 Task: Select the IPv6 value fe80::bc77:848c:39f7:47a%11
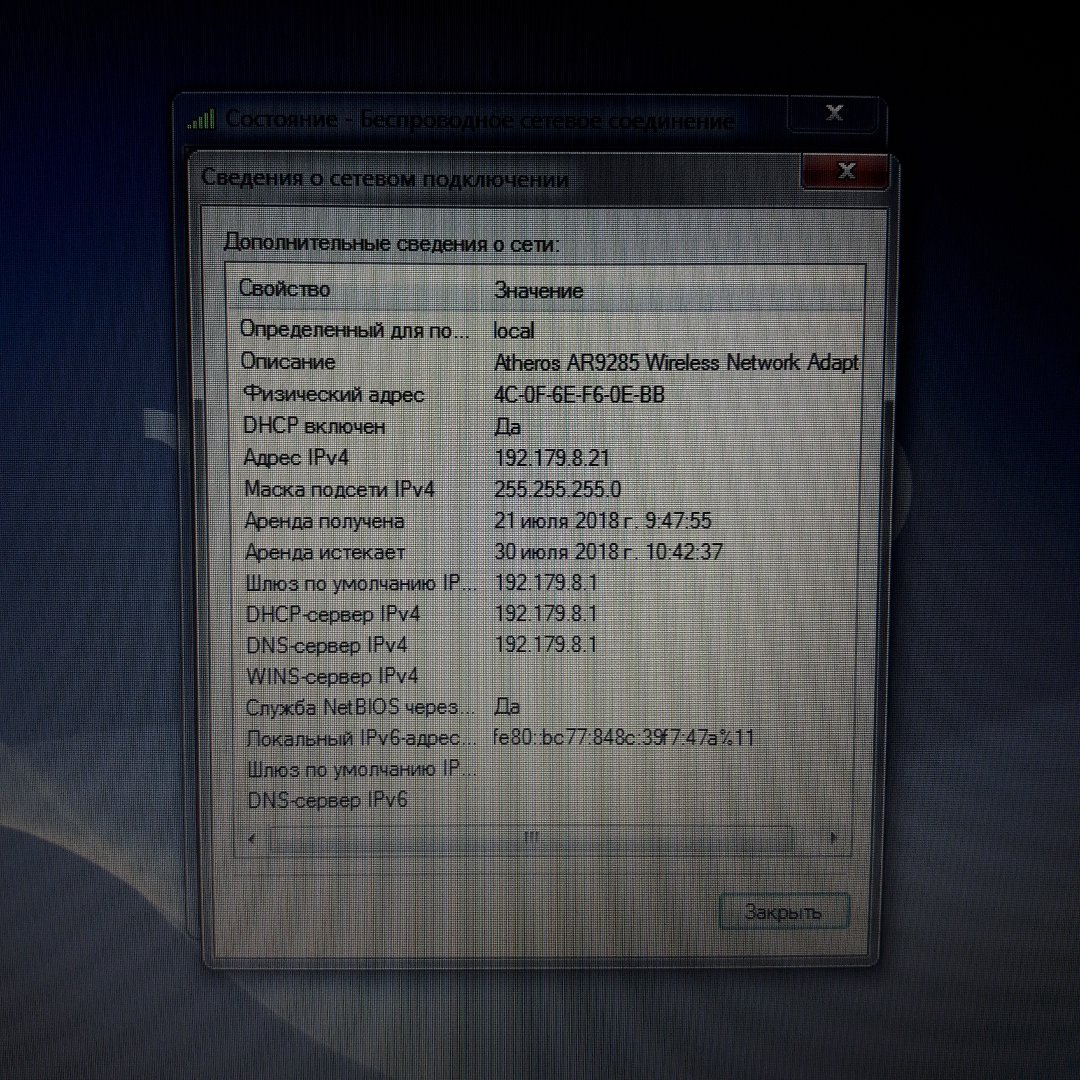(x=624, y=738)
